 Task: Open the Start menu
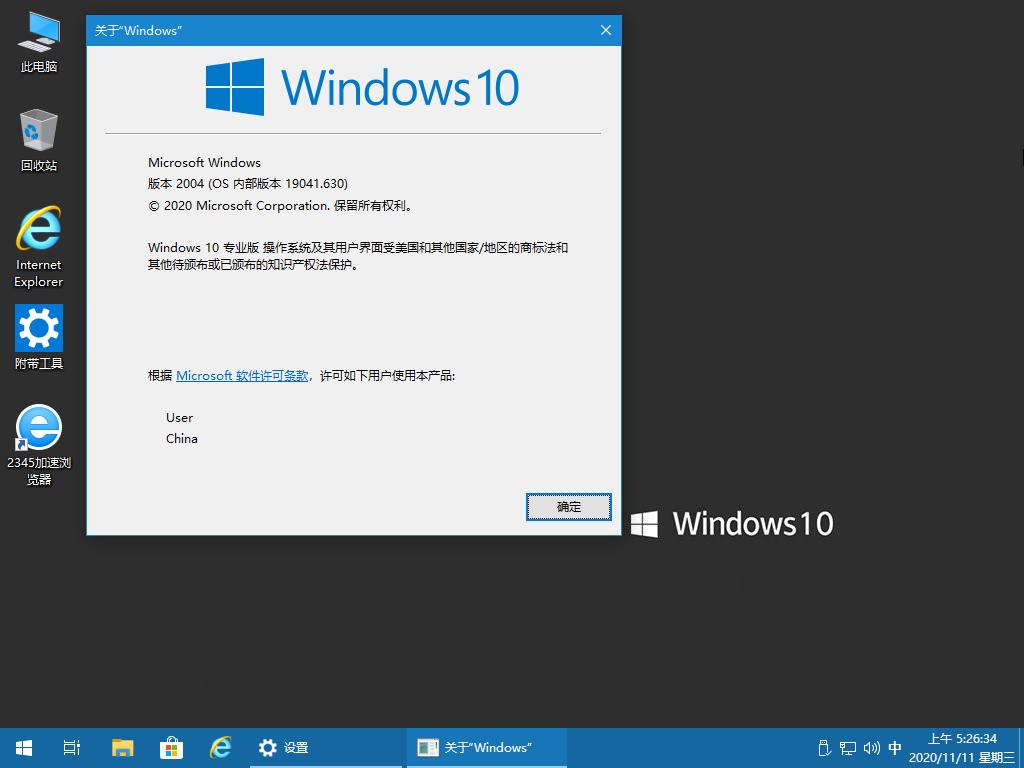tap(24, 748)
